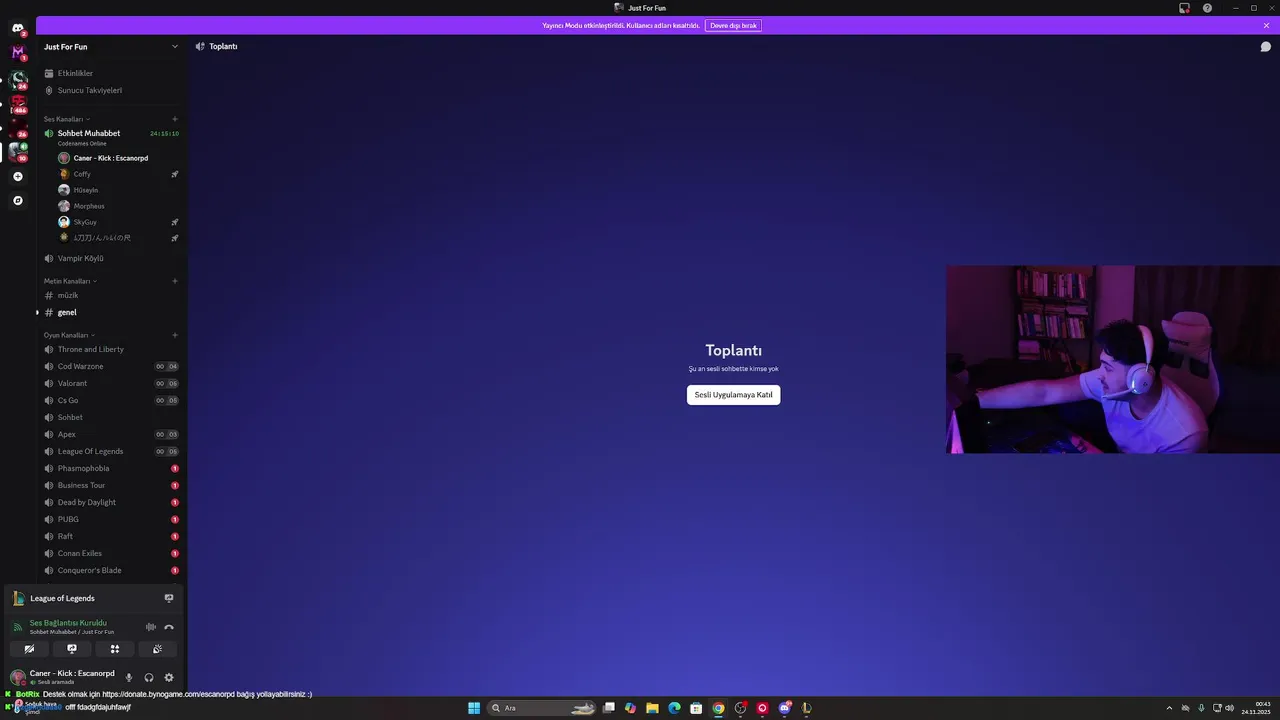Join Business Tour voice channel
This screenshot has width=1280, height=720.
pyautogui.click(x=110, y=485)
